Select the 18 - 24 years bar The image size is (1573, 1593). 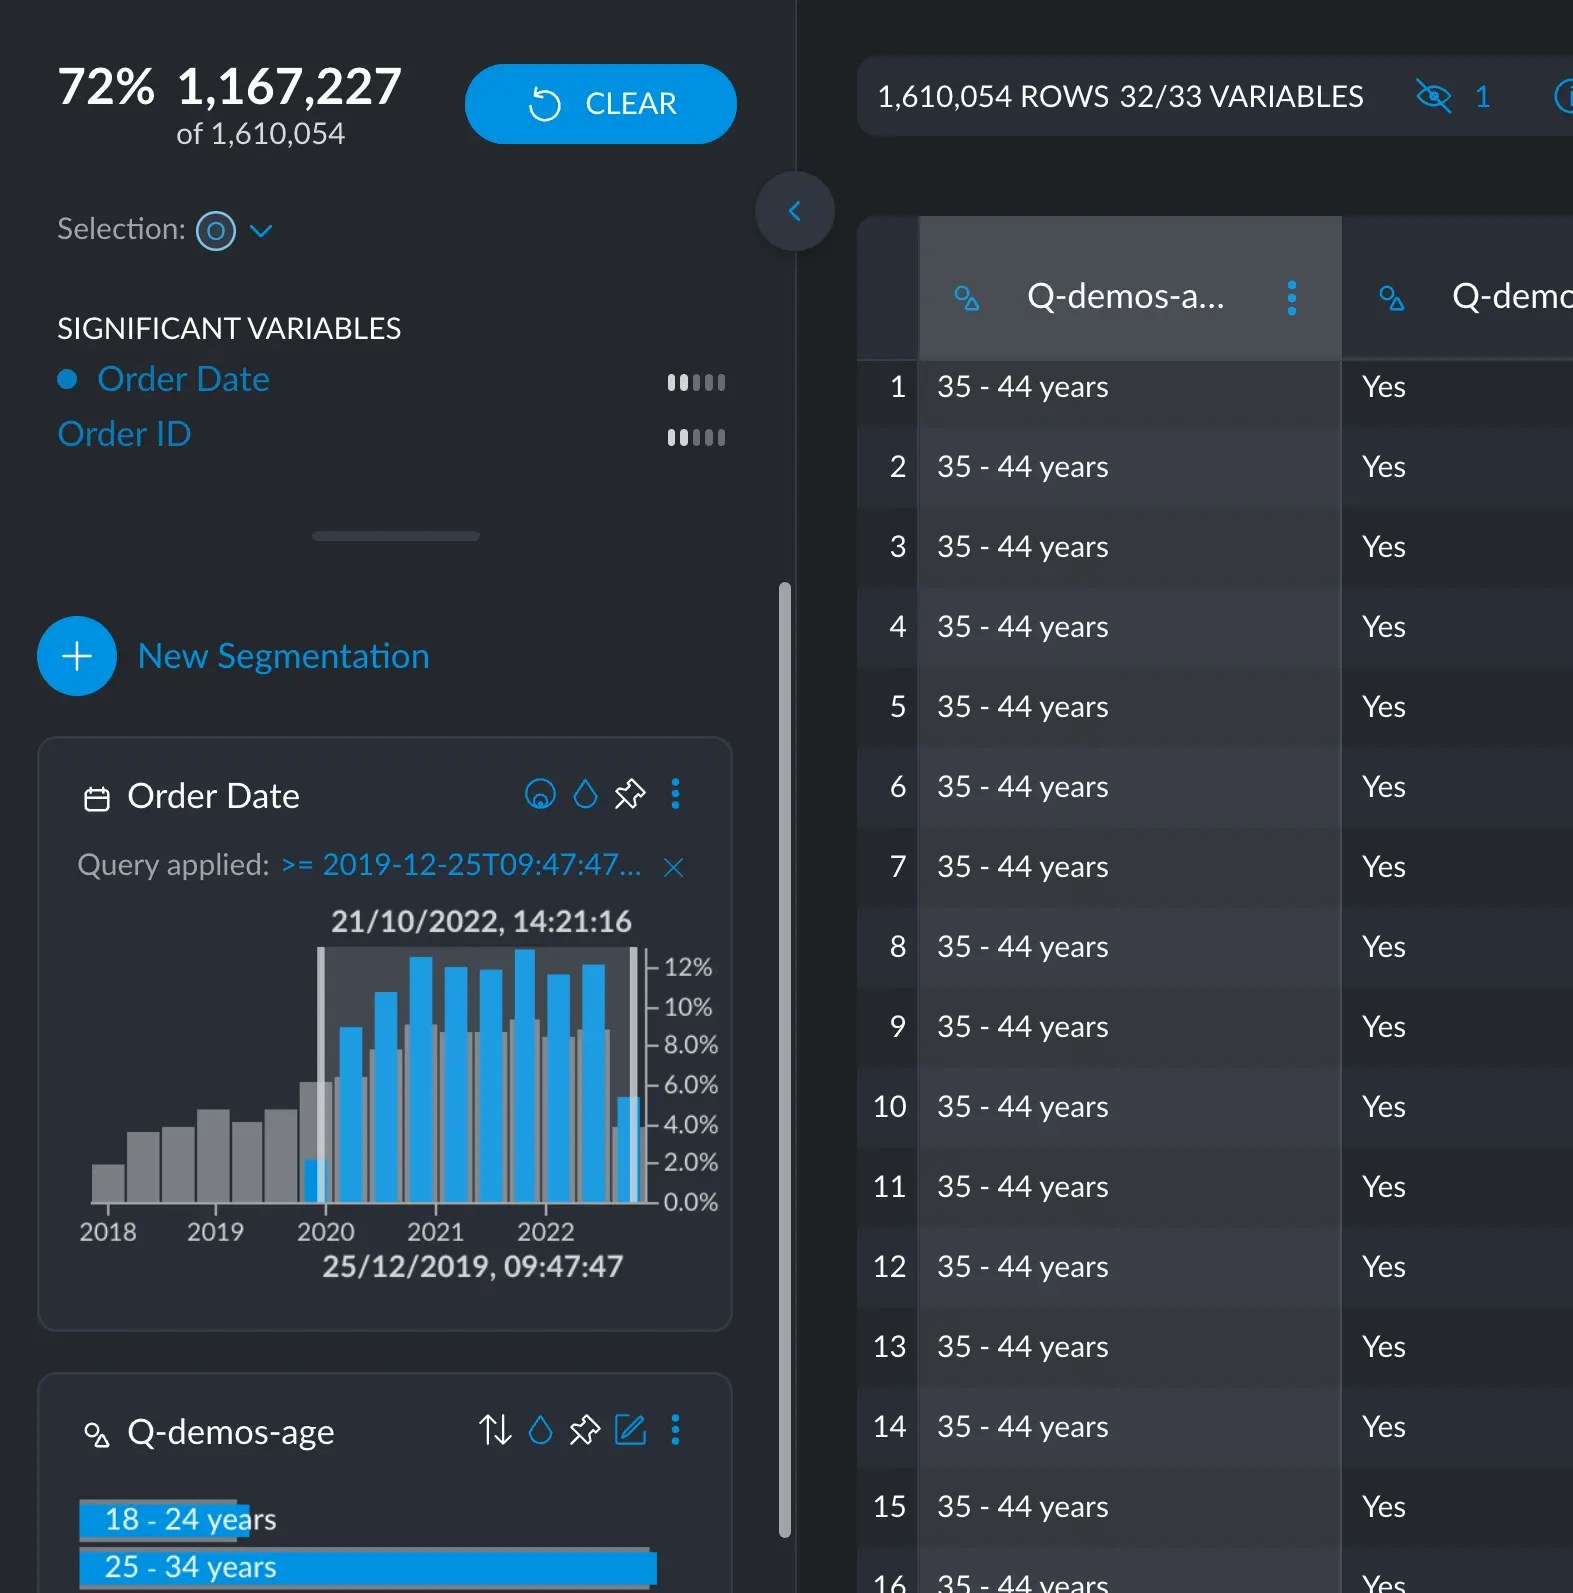(x=163, y=1520)
